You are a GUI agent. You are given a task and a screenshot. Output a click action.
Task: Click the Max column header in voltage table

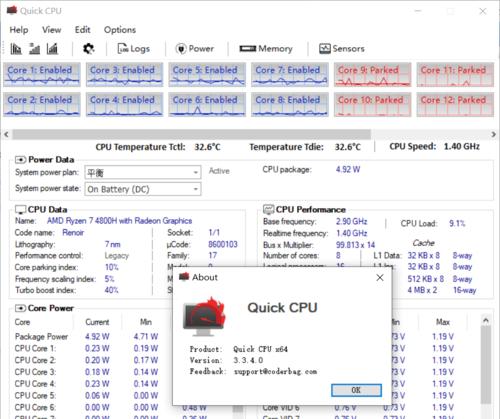pos(443,322)
